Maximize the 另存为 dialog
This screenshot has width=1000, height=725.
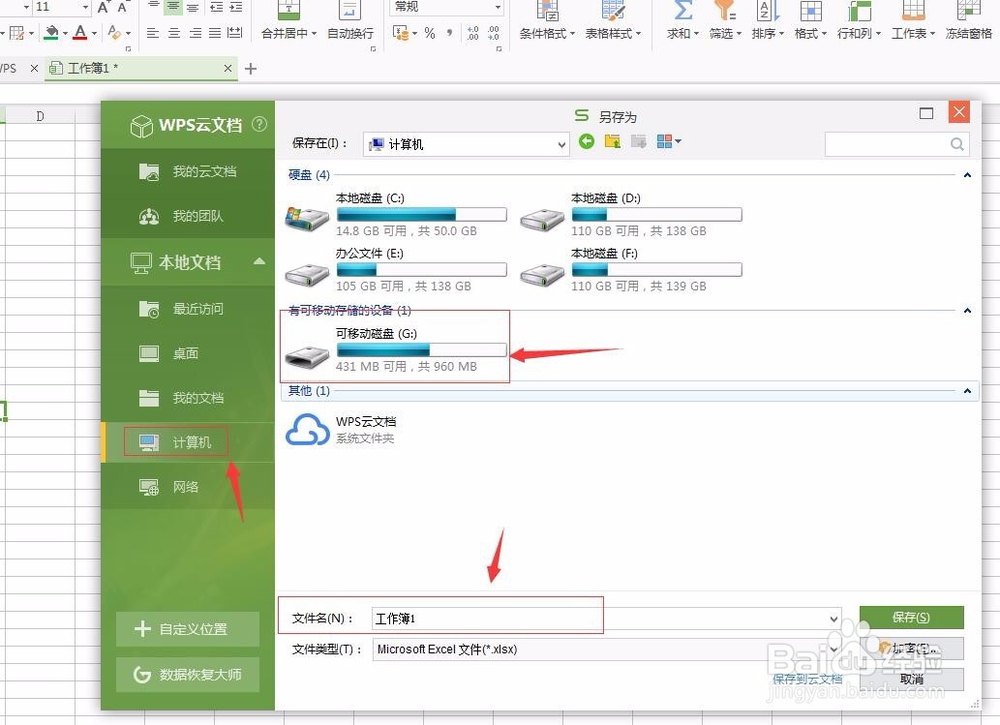tap(926, 114)
